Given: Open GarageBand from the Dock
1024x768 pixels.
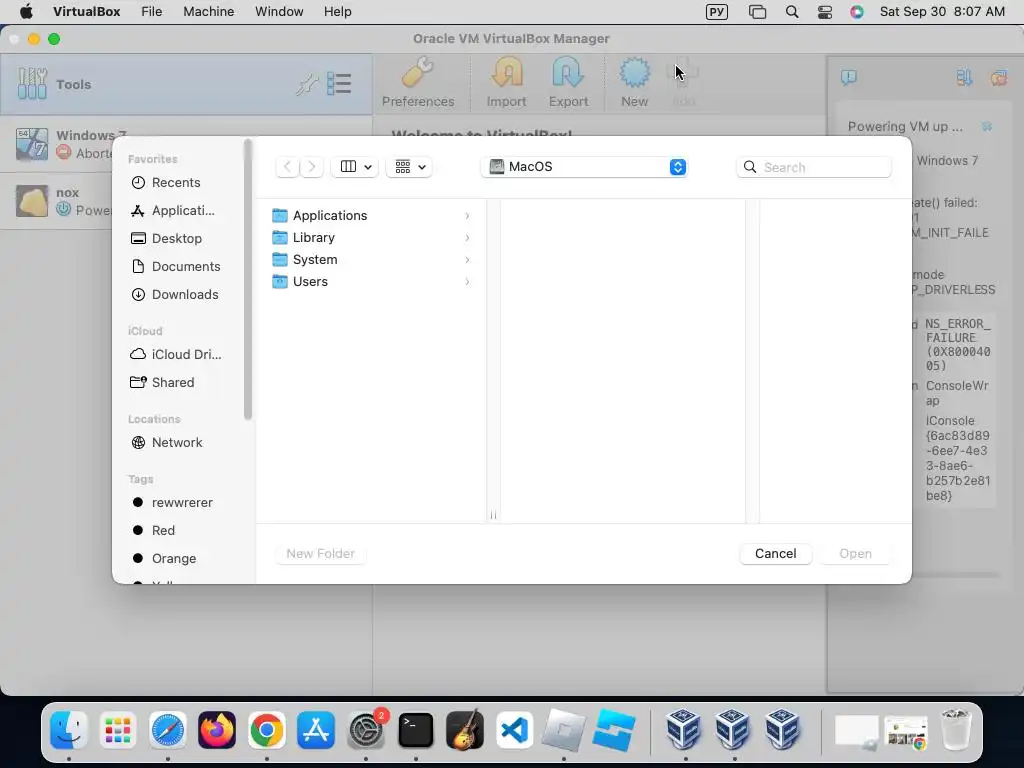Looking at the screenshot, I should pyautogui.click(x=465, y=729).
